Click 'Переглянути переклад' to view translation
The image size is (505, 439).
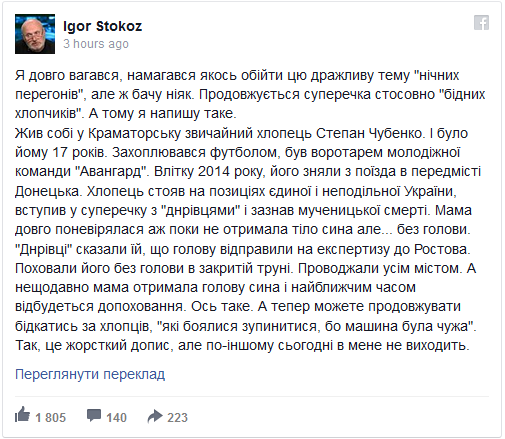coord(90,374)
